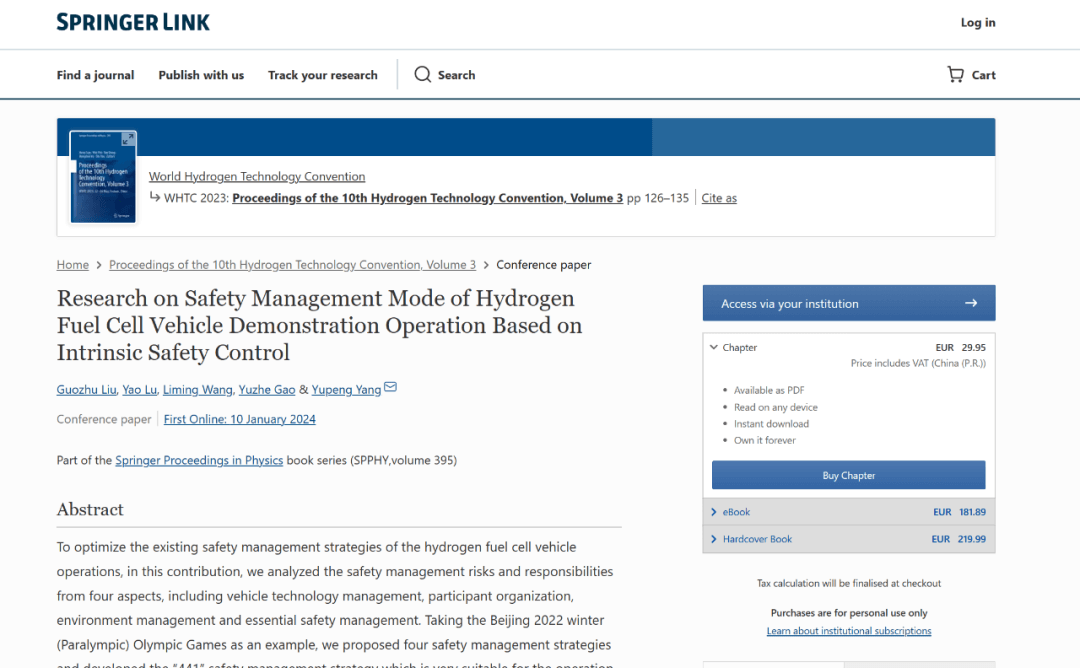
Task: Expand the Hardcover Book purchase option
Action: 714,539
